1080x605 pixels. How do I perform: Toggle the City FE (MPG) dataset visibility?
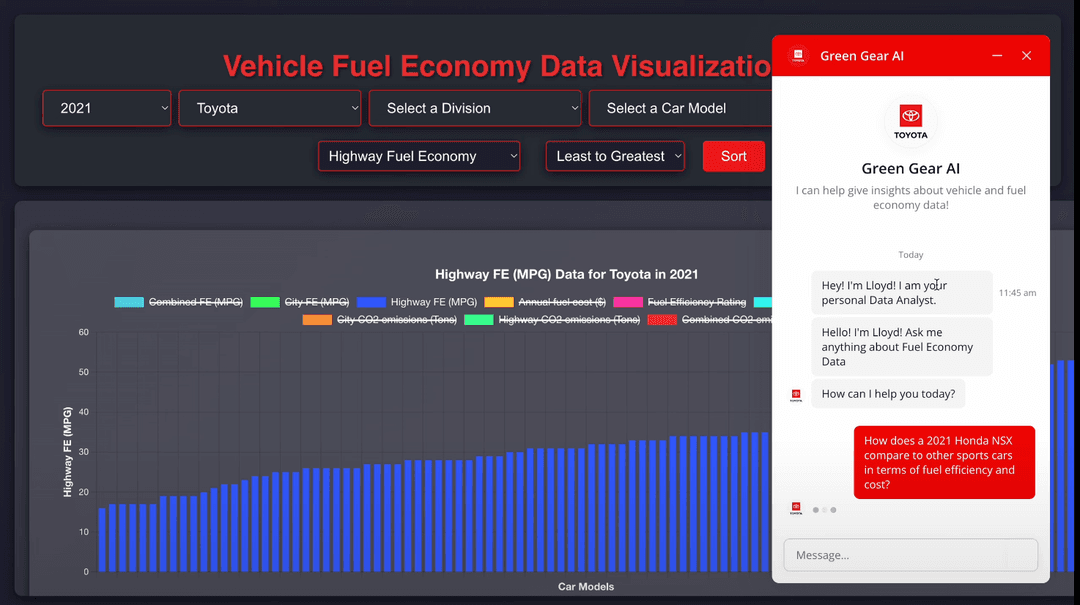pos(299,302)
